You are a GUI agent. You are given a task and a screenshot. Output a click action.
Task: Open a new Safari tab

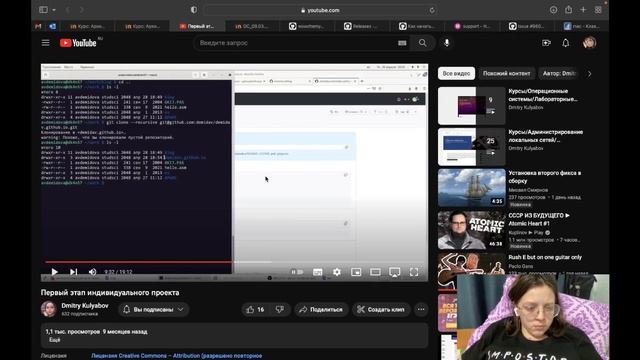coord(583,10)
